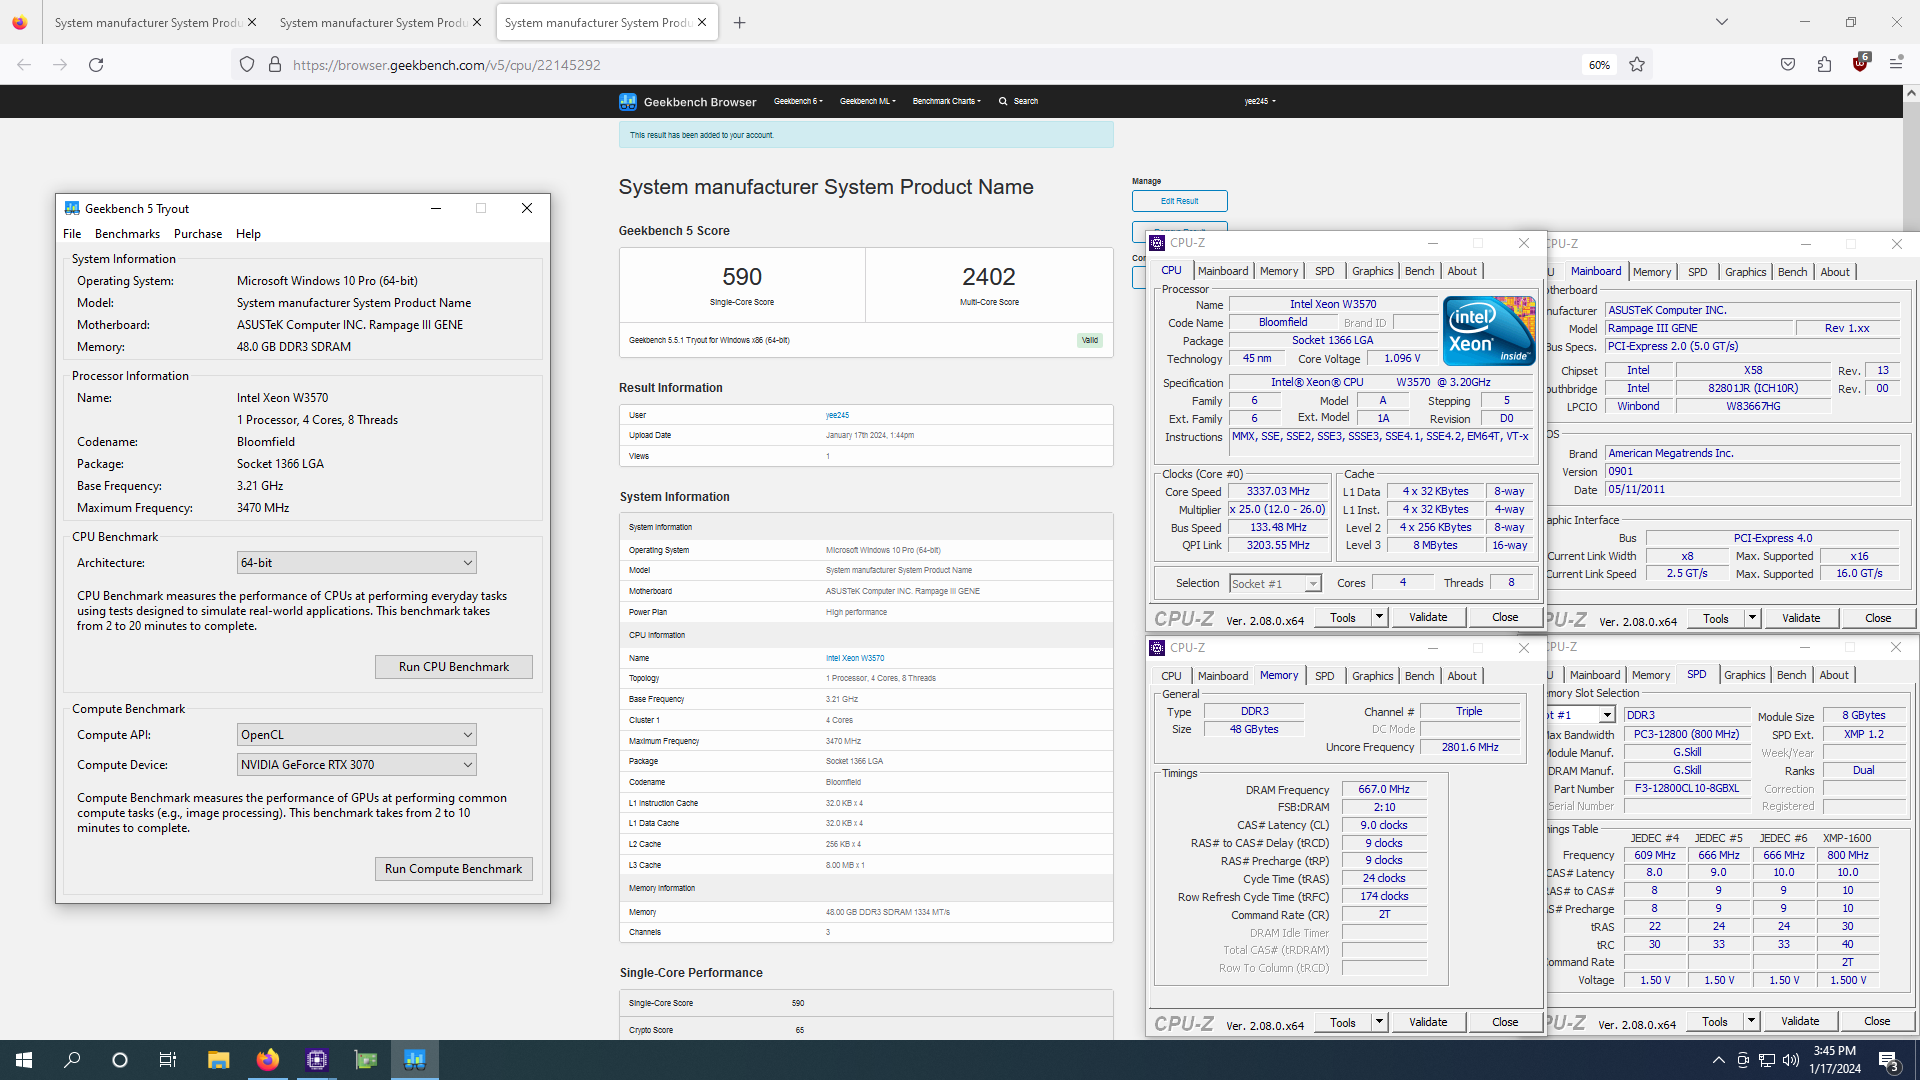
Task: Switch to SPD tab in CPU-Z CPU window
Action: click(1324, 271)
